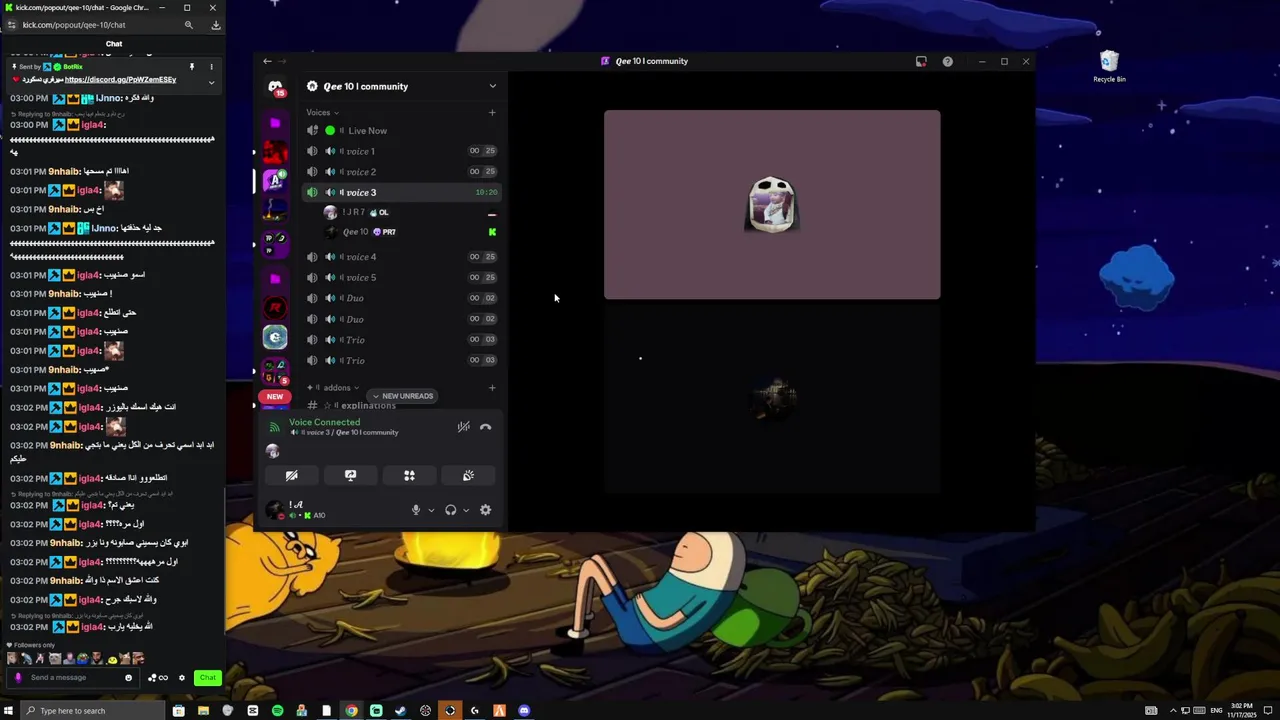Open the Discord inbox icon in title bar

[921, 61]
